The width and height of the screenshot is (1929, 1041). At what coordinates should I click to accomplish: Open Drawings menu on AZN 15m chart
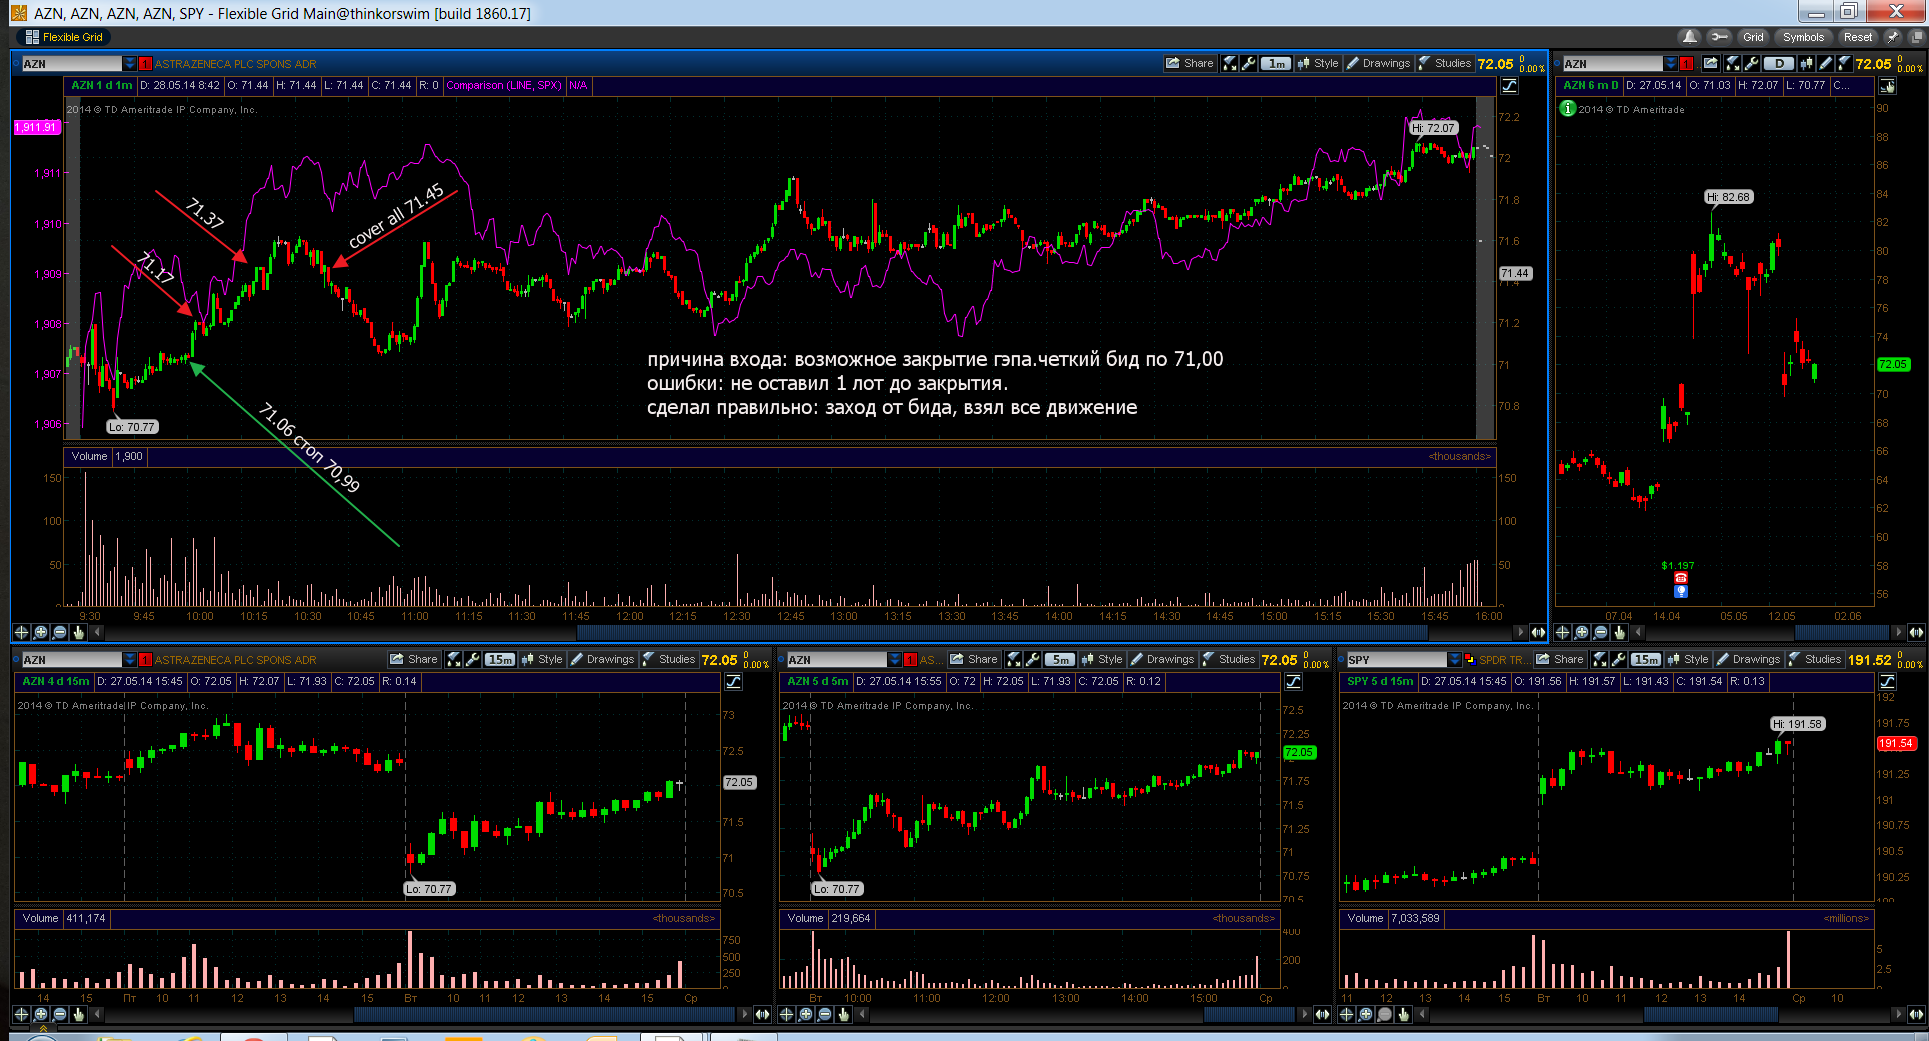602,659
